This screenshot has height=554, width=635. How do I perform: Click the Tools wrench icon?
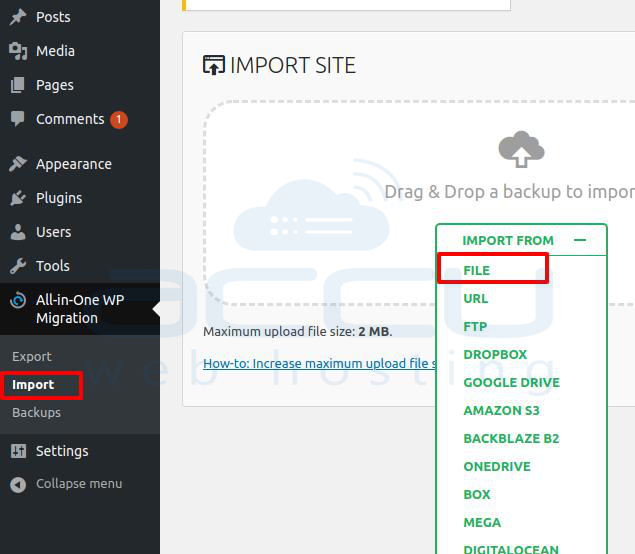(x=18, y=266)
